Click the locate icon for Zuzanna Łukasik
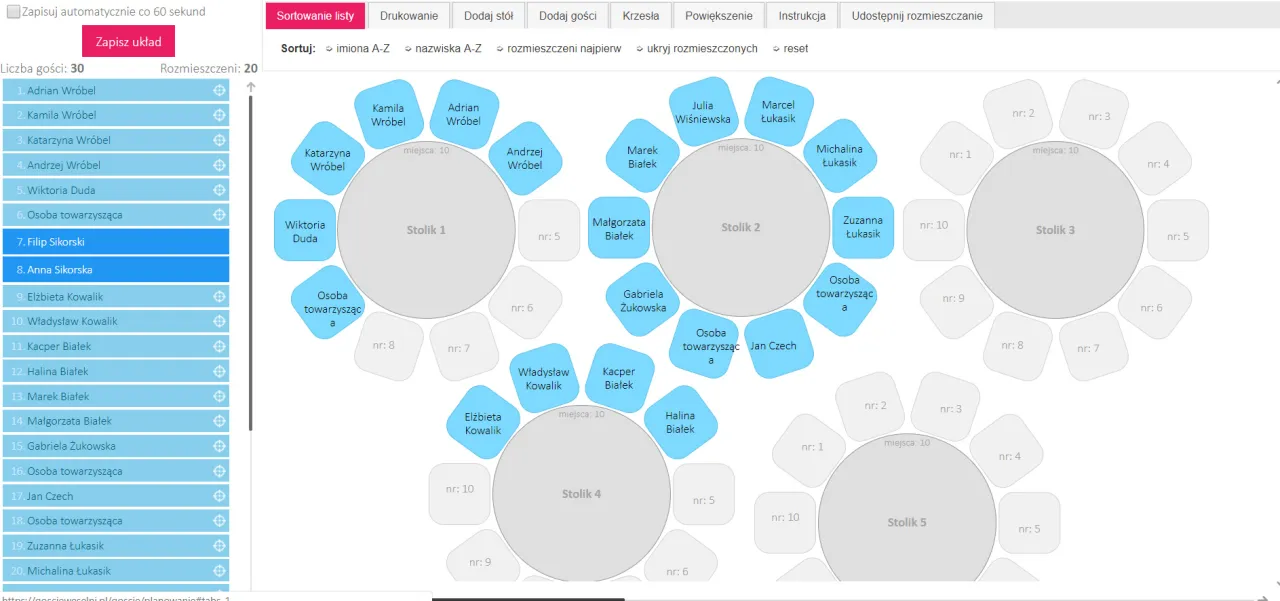 (x=219, y=546)
